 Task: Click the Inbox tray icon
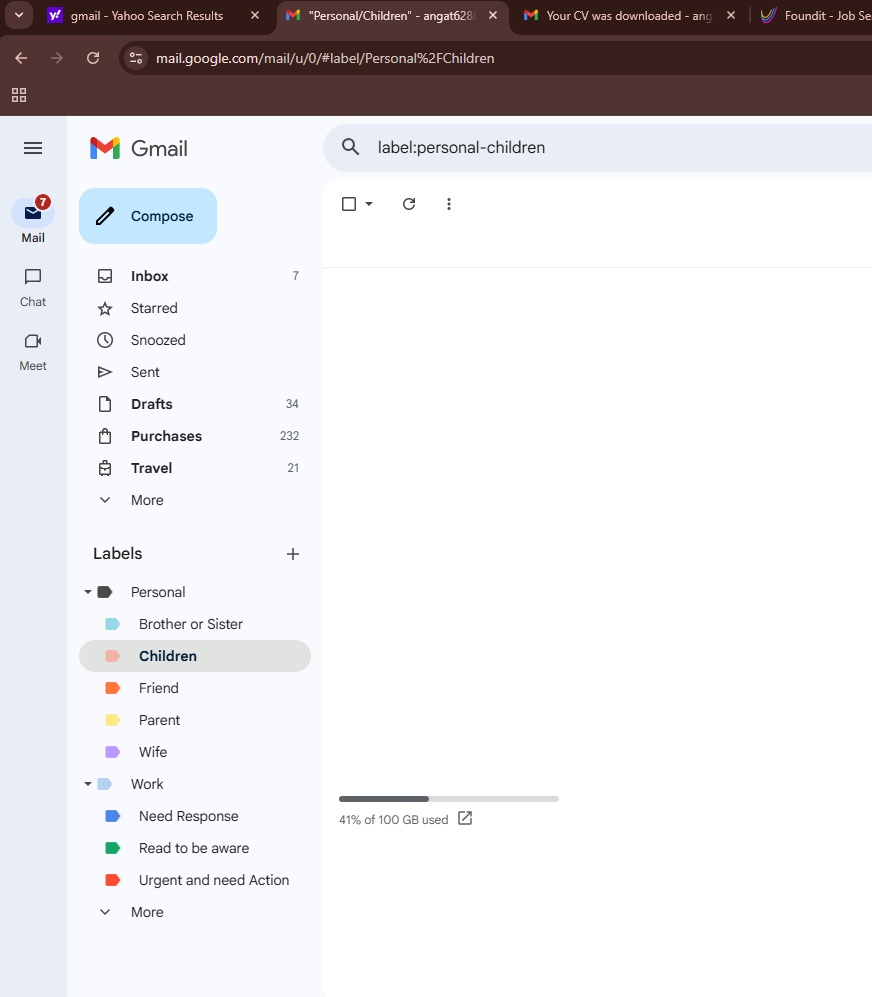105,276
